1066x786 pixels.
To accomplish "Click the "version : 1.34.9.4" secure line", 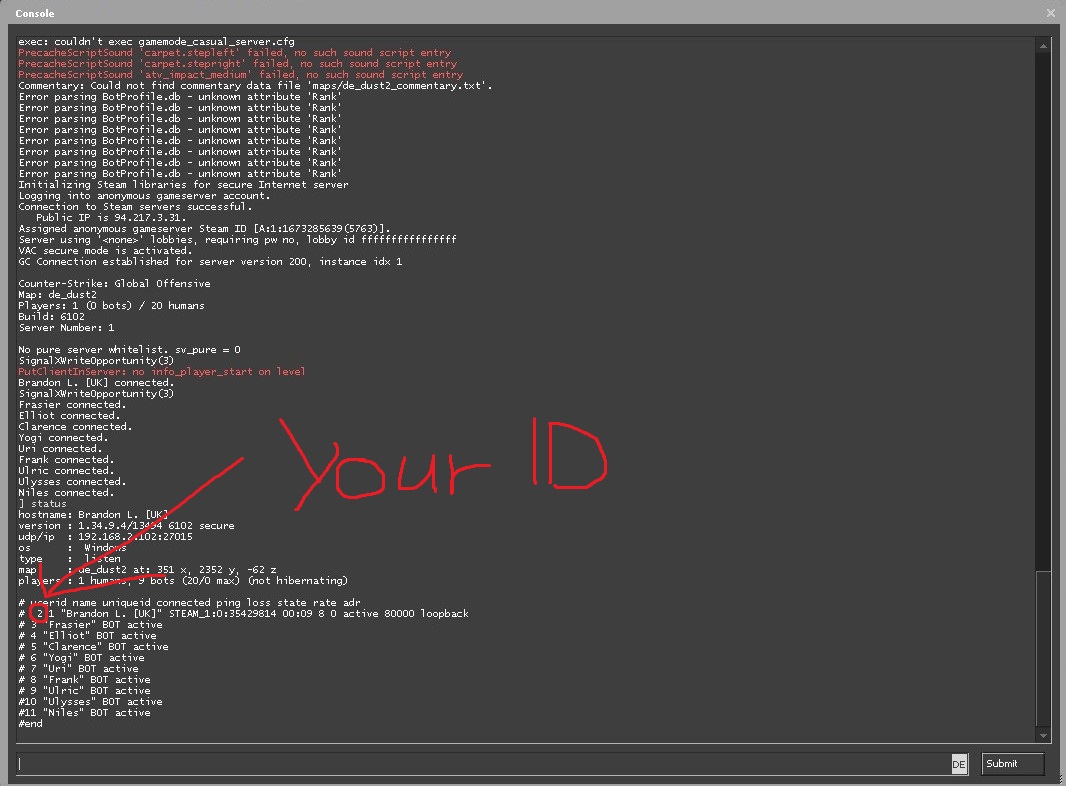I will coord(126,526).
